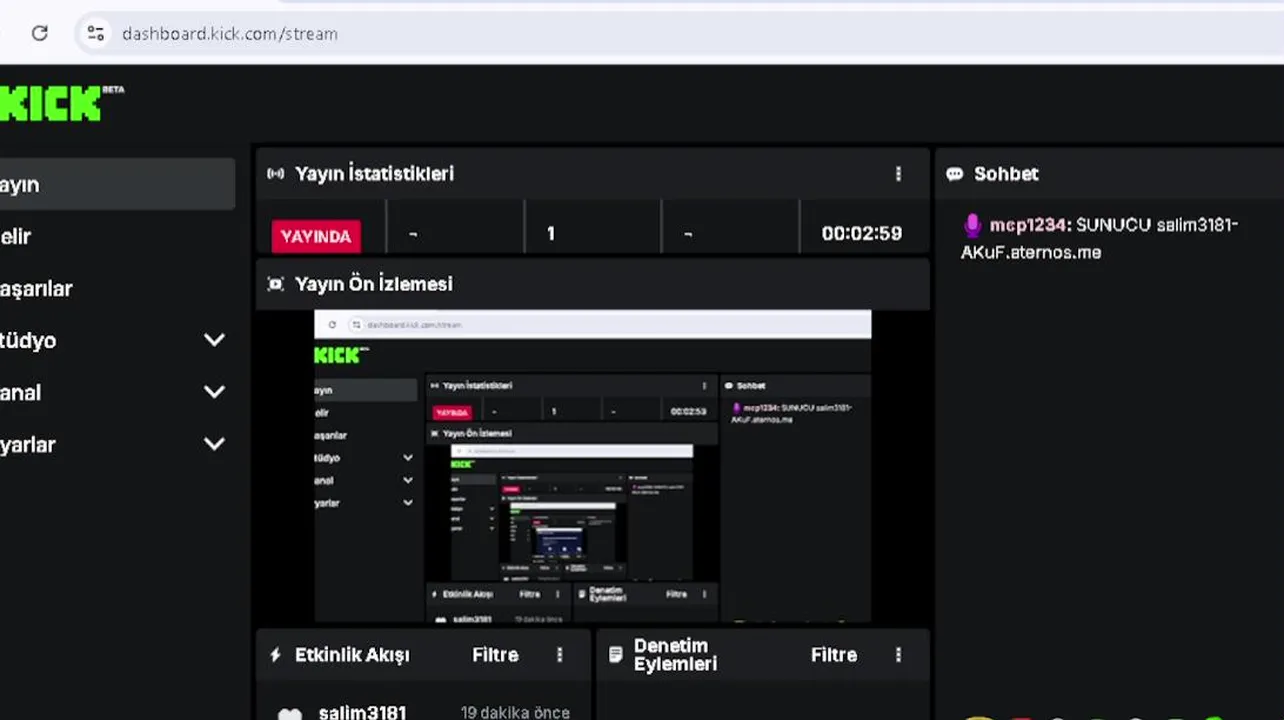The height and width of the screenshot is (720, 1284).
Task: Click the broadcast icon beside Yayın İstatistikleri
Action: coord(275,174)
